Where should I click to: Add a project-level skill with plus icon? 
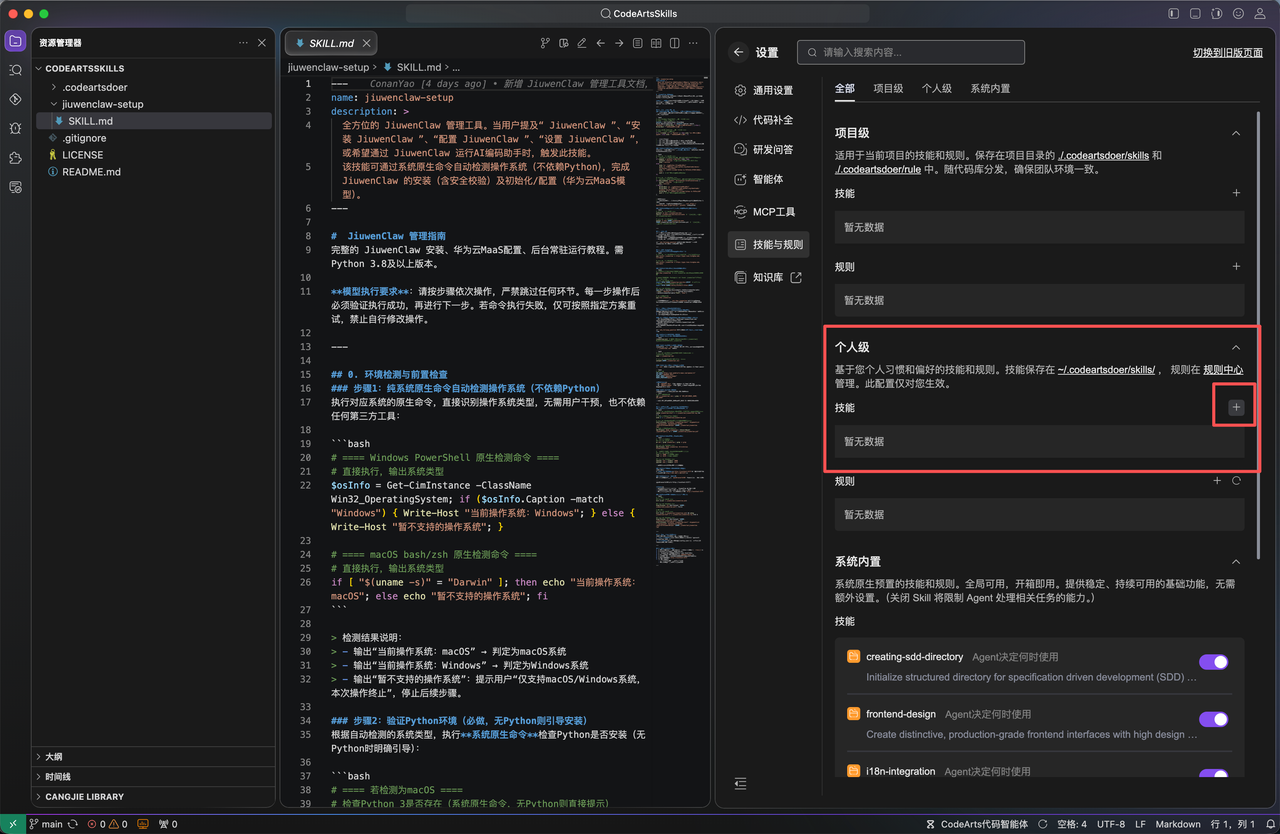(1236, 193)
